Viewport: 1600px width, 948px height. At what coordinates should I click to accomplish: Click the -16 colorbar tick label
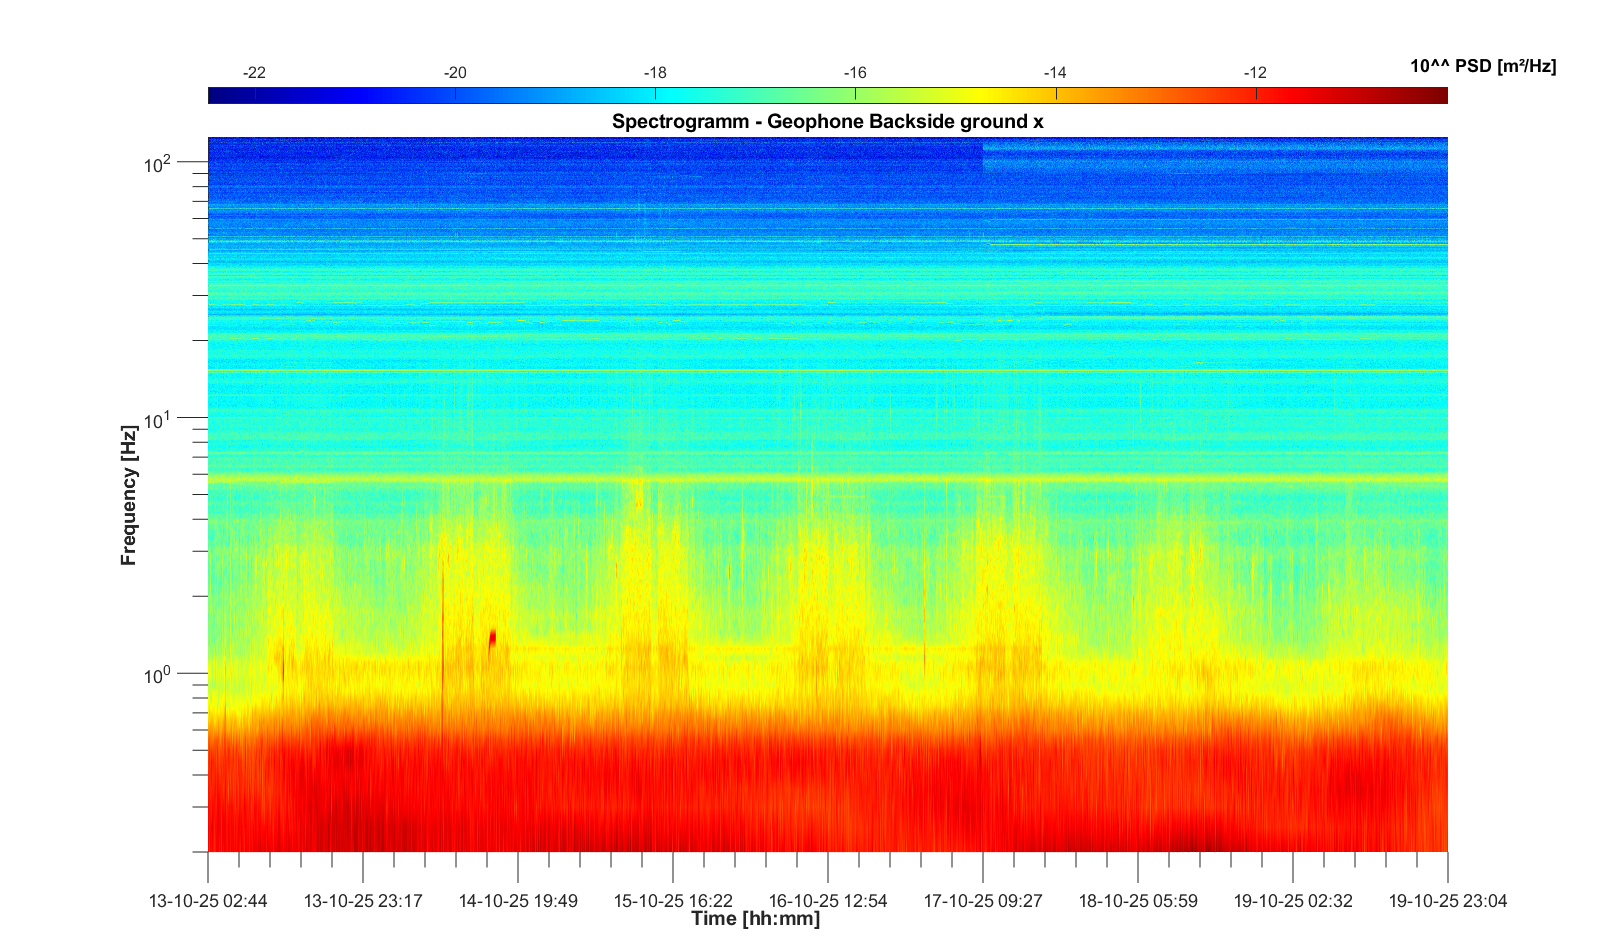855,72
